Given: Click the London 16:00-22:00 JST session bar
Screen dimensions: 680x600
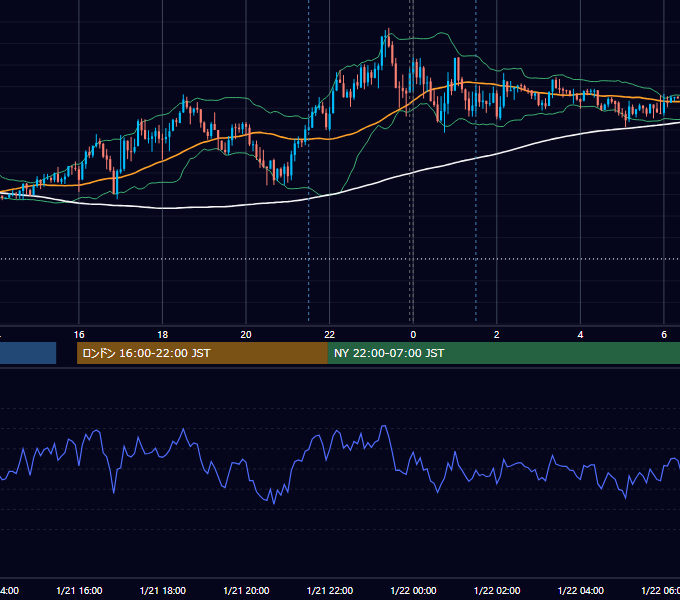Looking at the screenshot, I should [202, 353].
